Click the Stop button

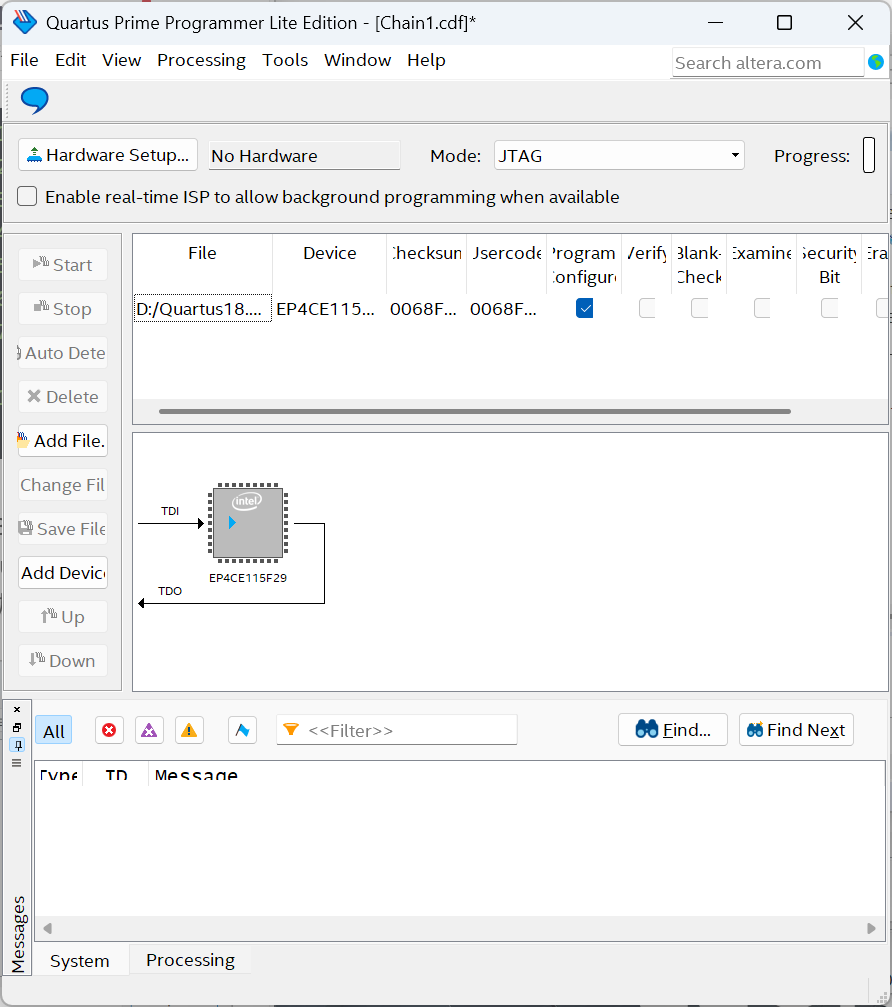tap(63, 309)
